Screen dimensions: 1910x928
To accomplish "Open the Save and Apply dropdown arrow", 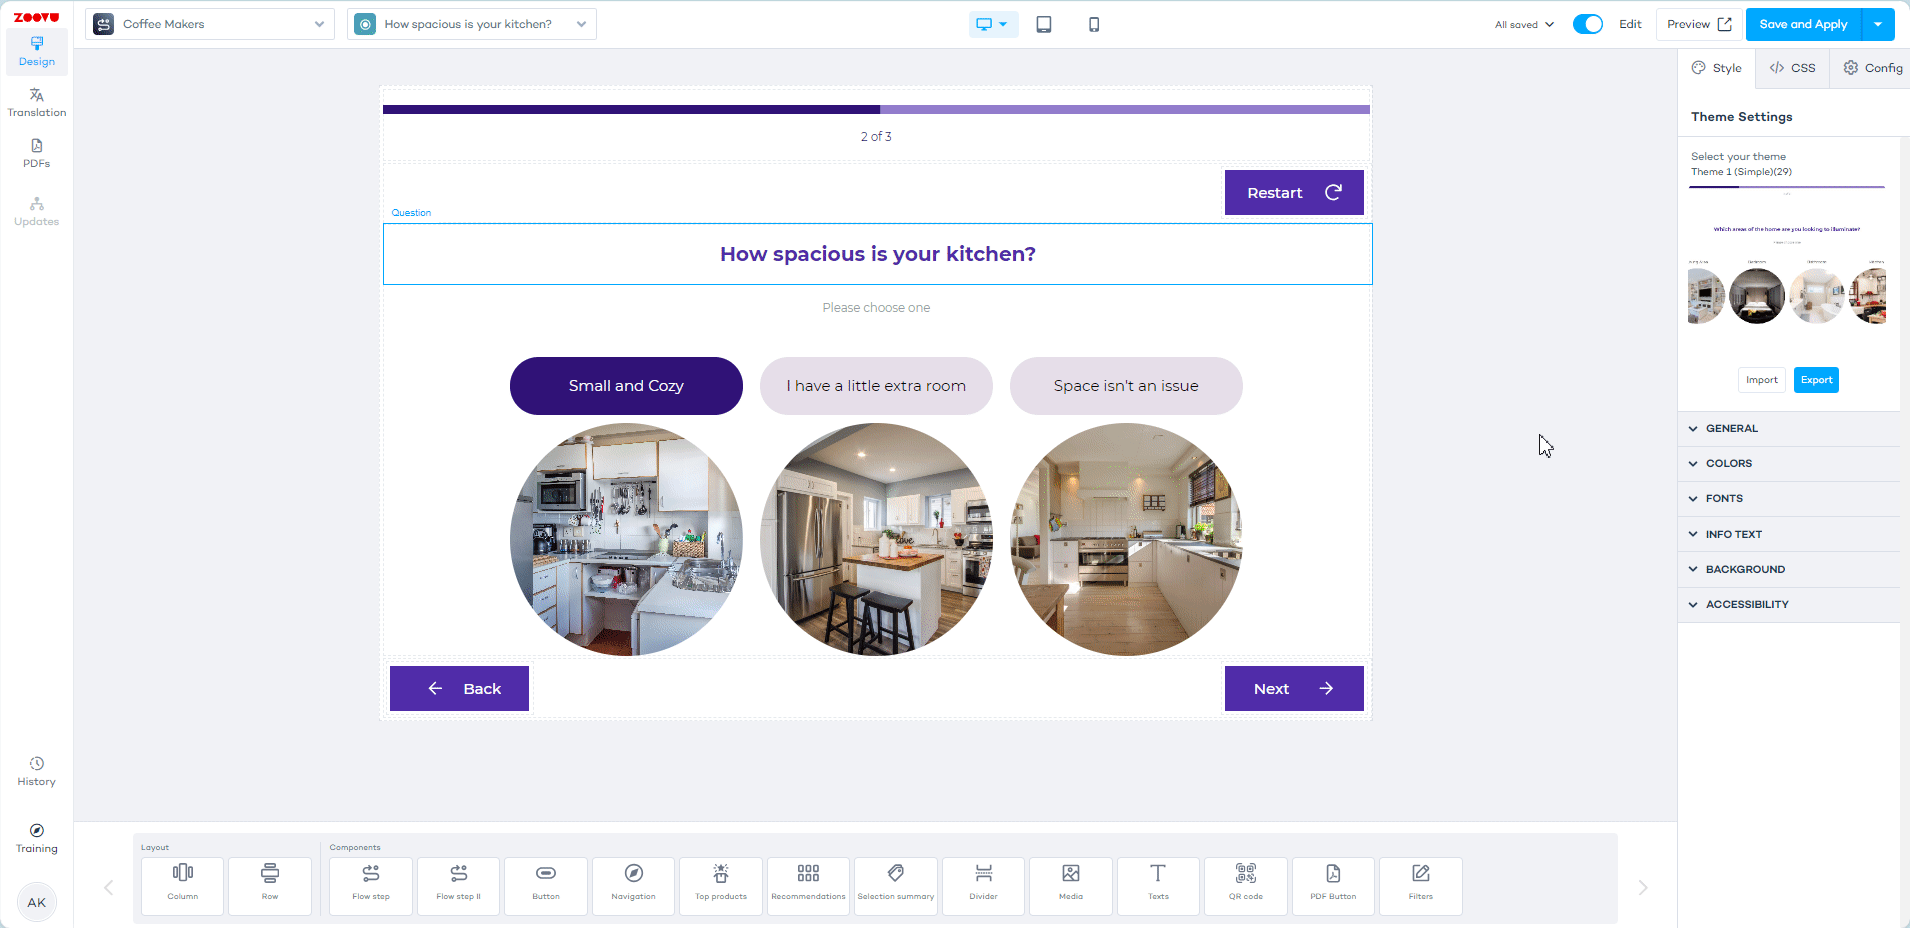I will 1878,24.
